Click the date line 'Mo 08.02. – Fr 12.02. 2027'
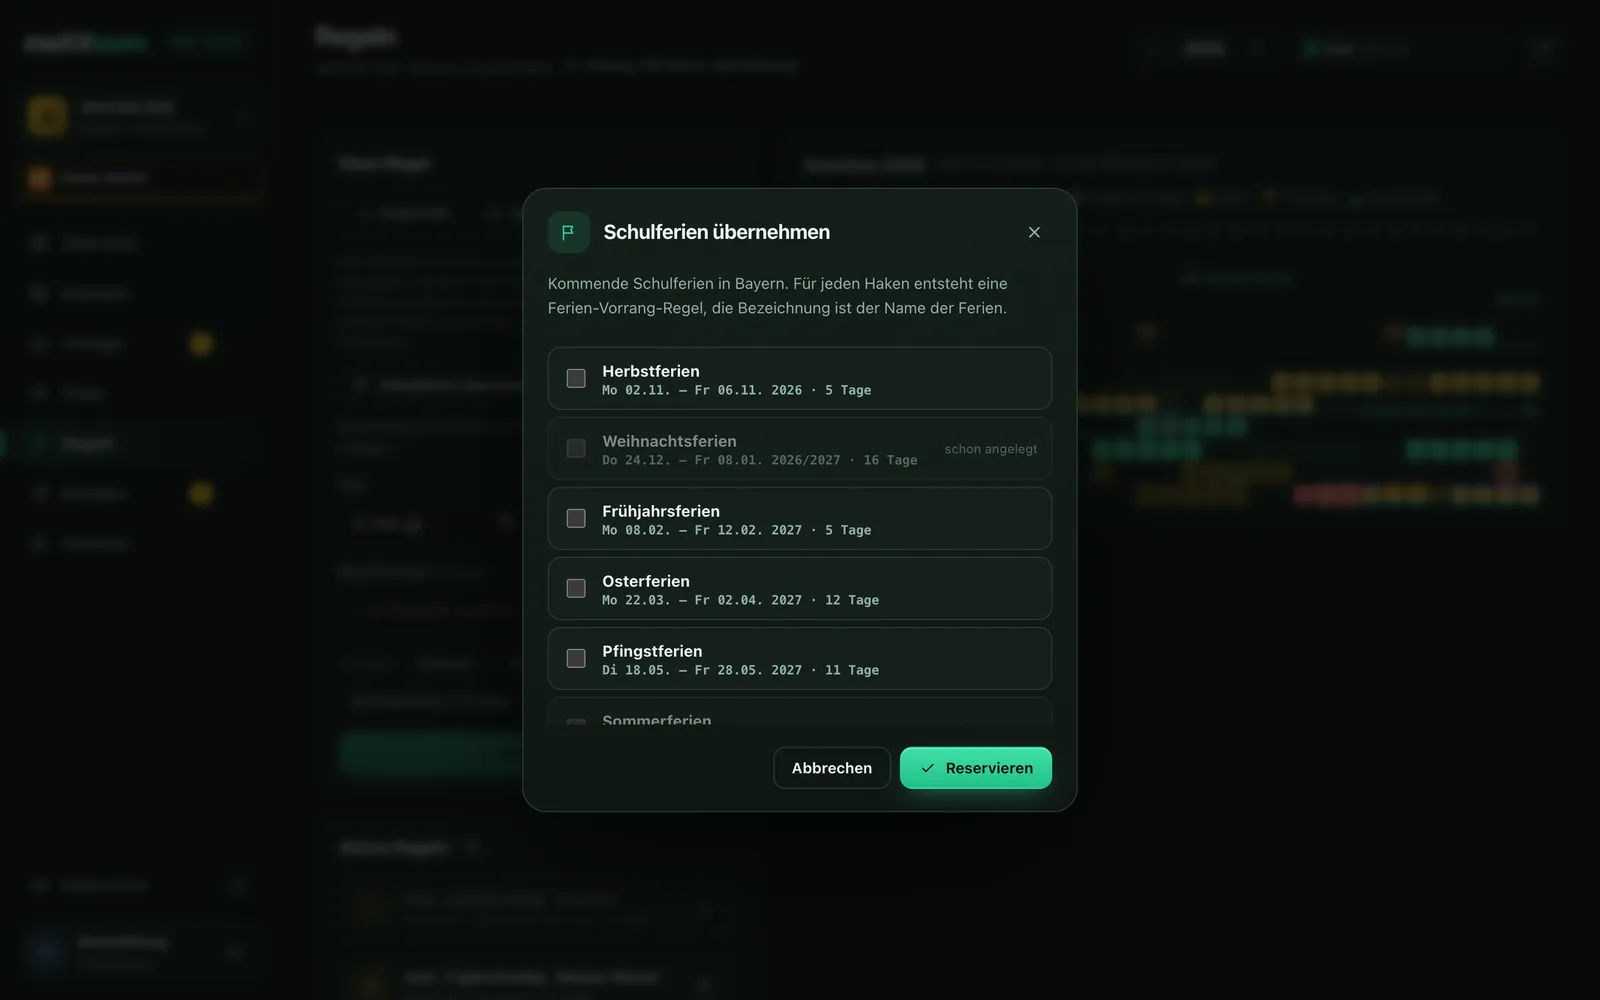The image size is (1600, 1000). [702, 530]
